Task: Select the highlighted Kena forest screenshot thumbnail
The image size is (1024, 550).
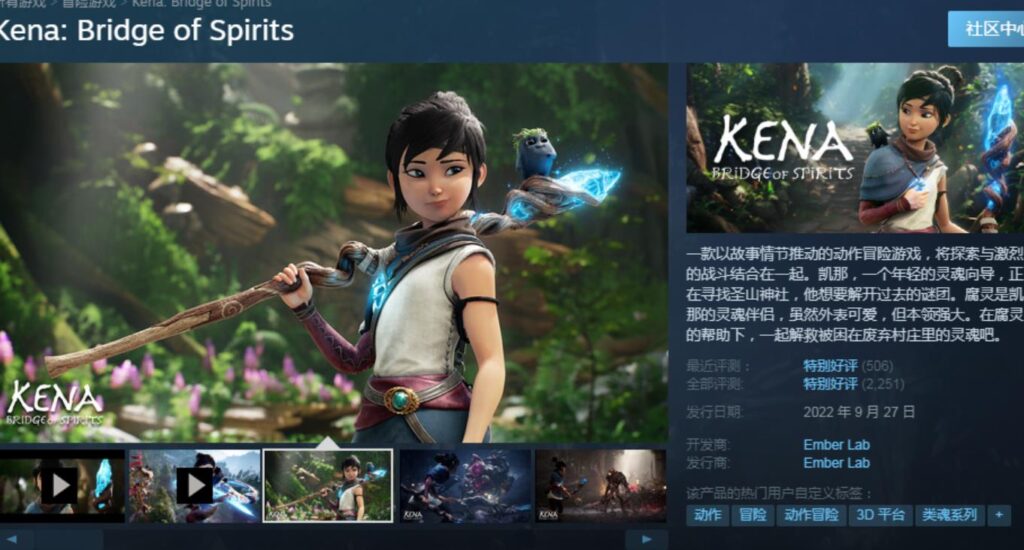Action: 328,485
